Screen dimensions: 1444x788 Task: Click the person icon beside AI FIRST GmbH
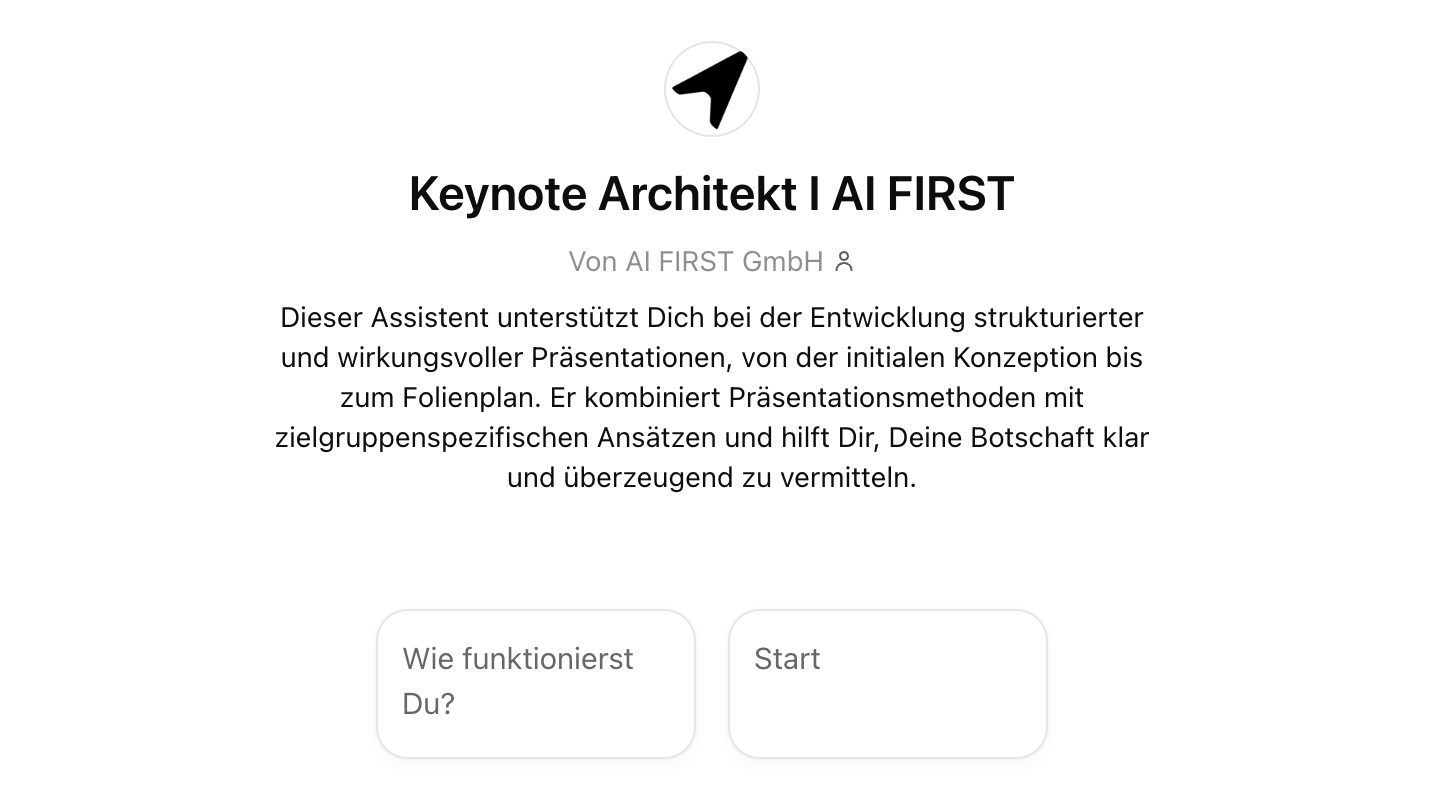point(845,262)
